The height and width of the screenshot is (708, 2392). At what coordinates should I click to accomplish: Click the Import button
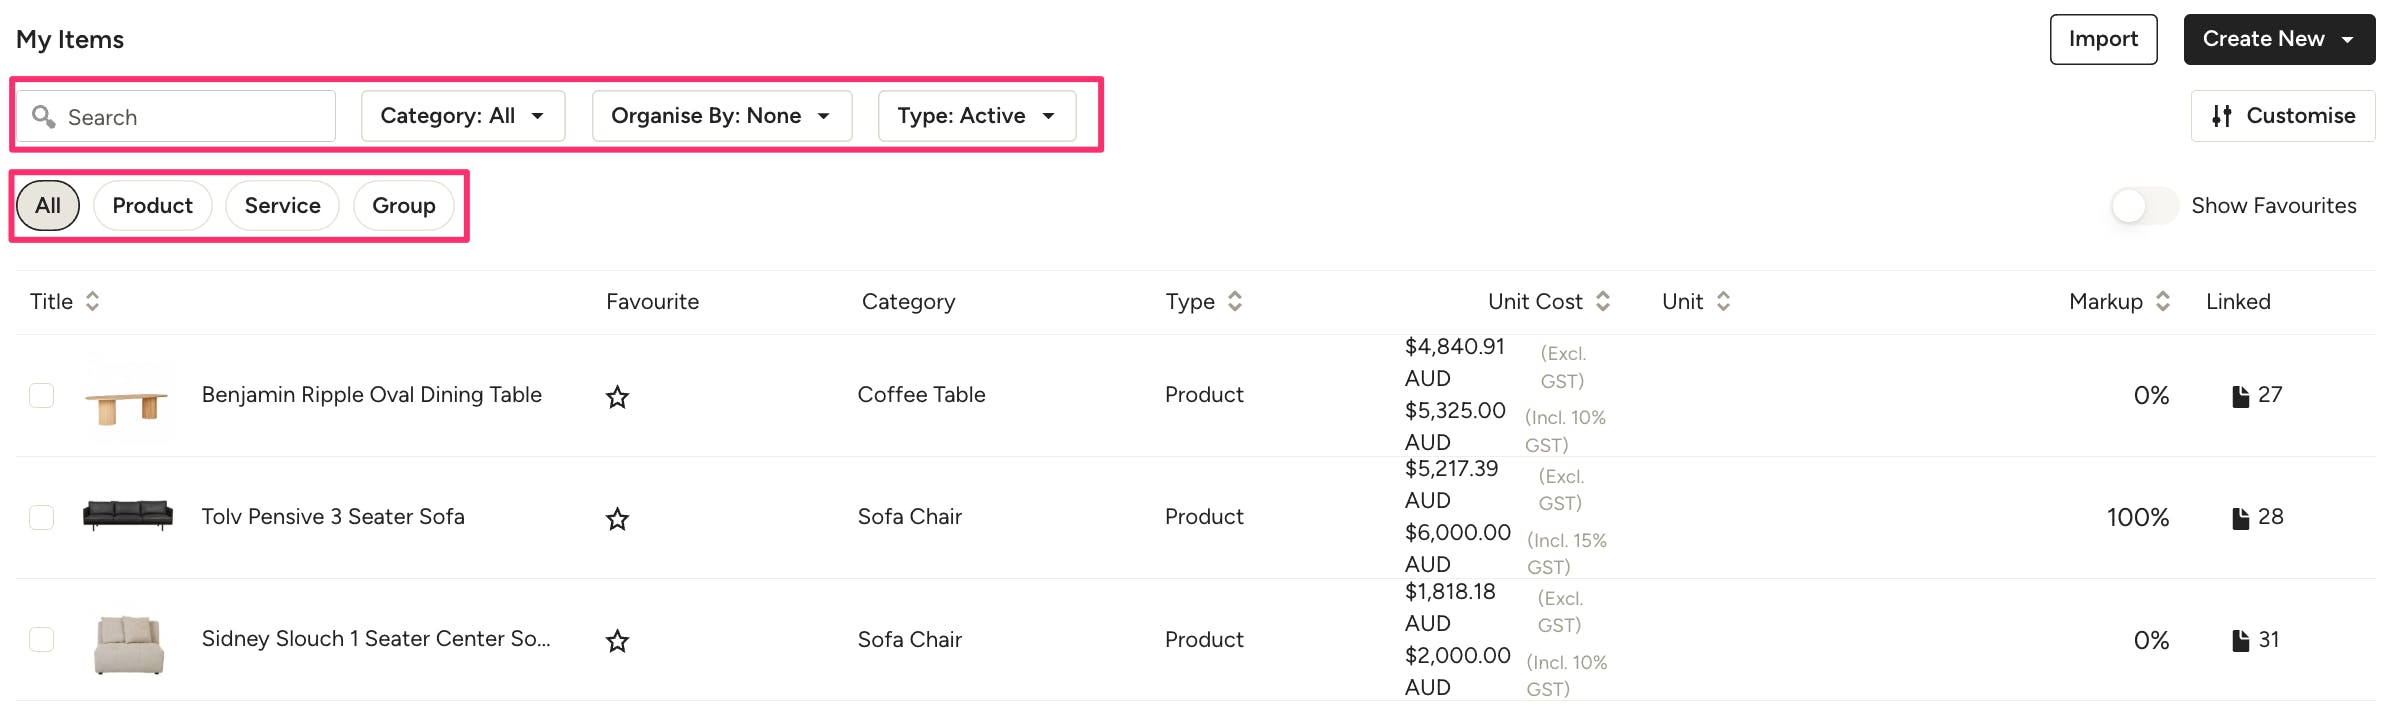(2103, 39)
